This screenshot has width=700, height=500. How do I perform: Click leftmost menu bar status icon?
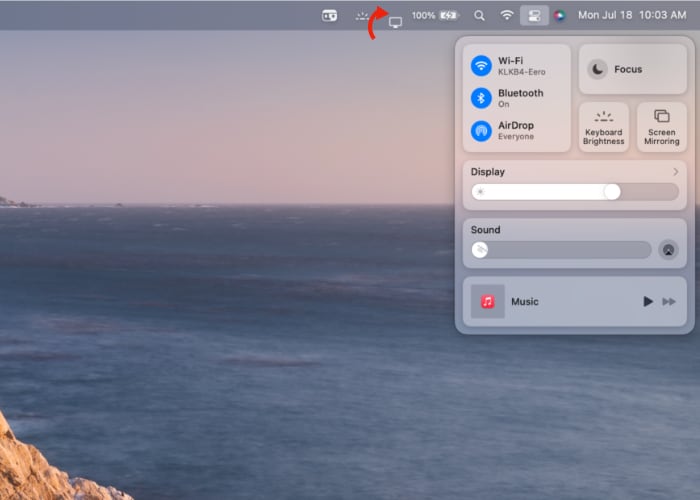click(x=329, y=16)
